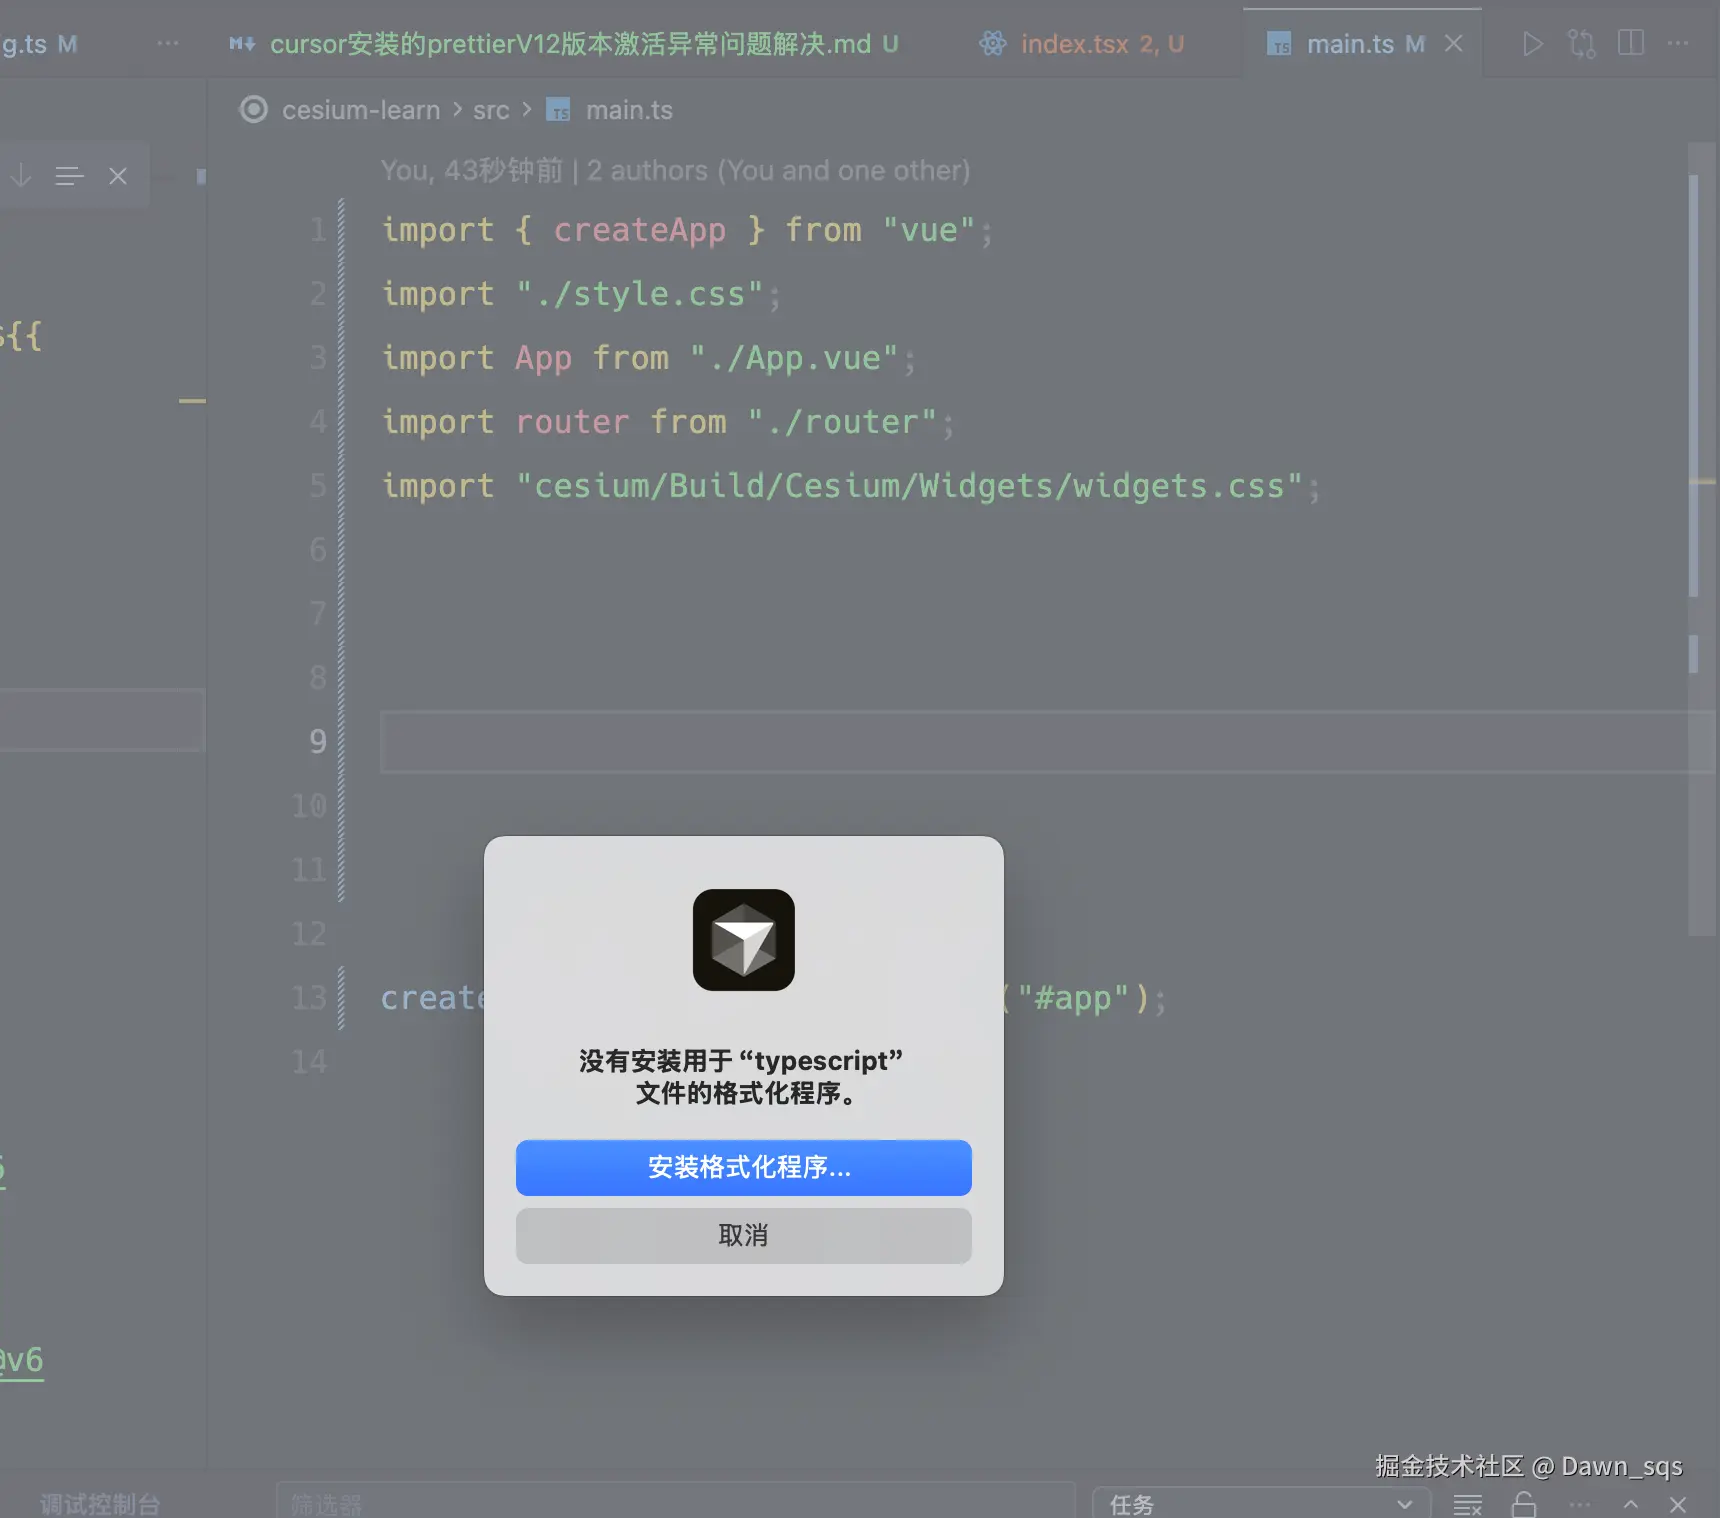Open the 调试控制台 panel tab

coord(100,1504)
